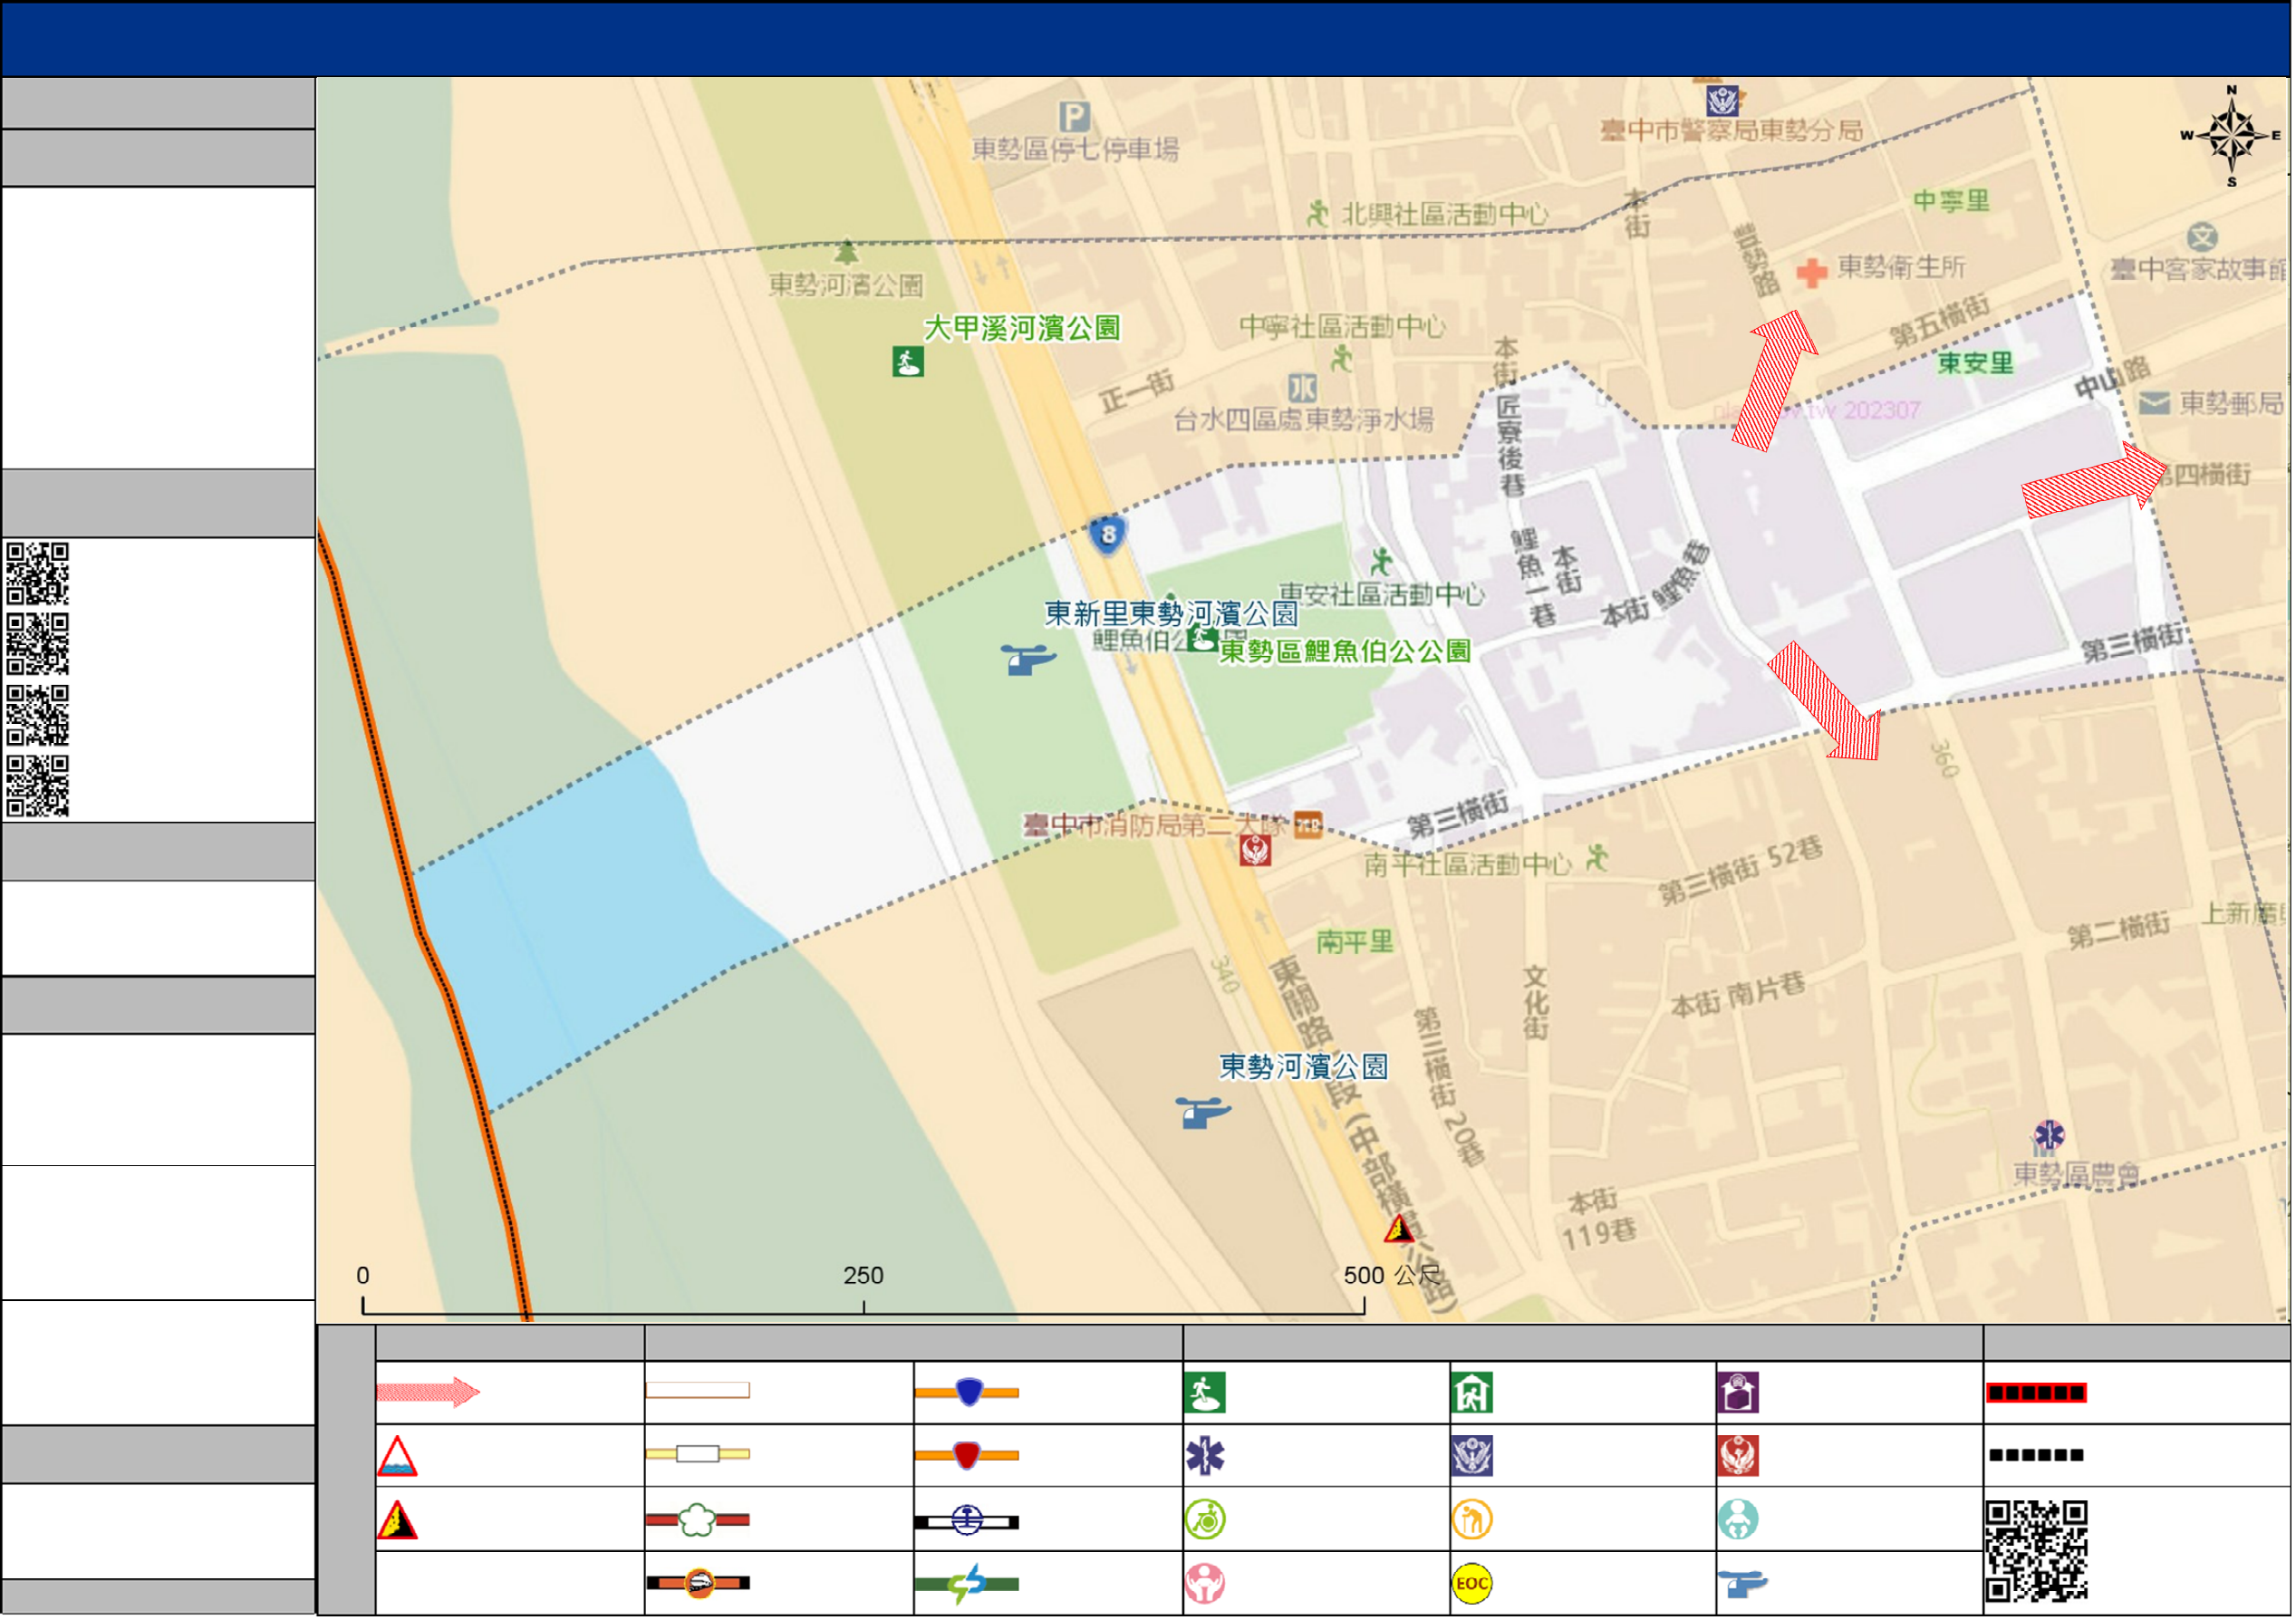This screenshot has width=2296, height=1620.
Task: Click the black dashed boundary line legend symbol
Action: (2038, 1457)
